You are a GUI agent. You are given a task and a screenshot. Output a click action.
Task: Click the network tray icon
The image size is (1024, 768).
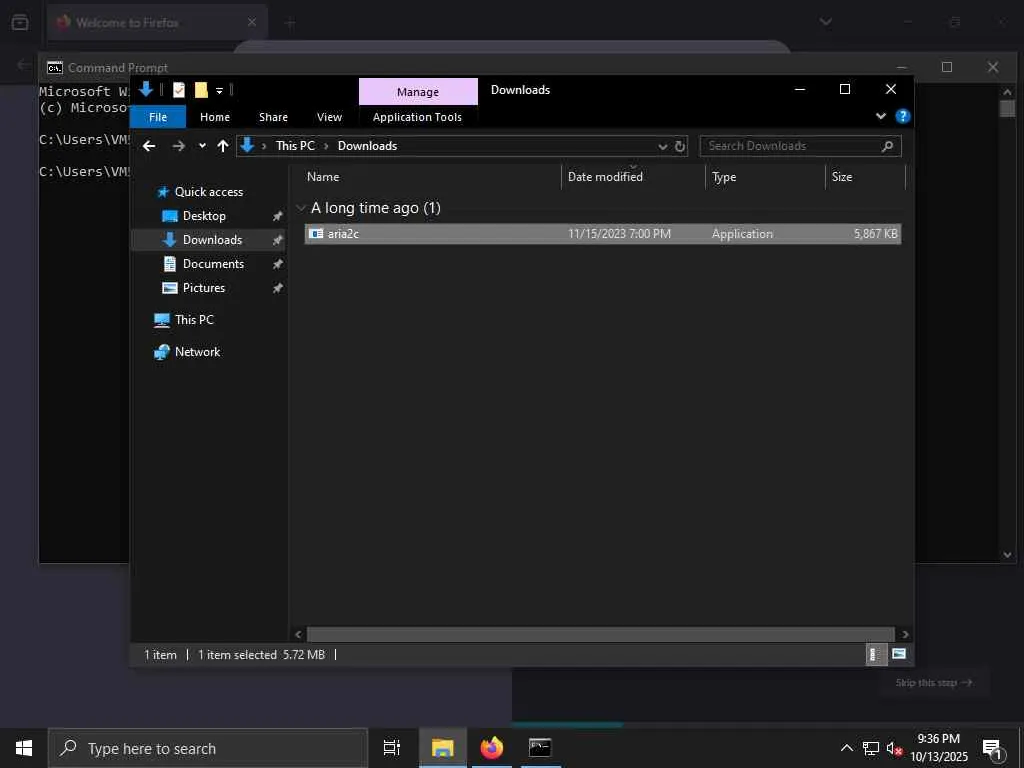pyautogui.click(x=871, y=748)
